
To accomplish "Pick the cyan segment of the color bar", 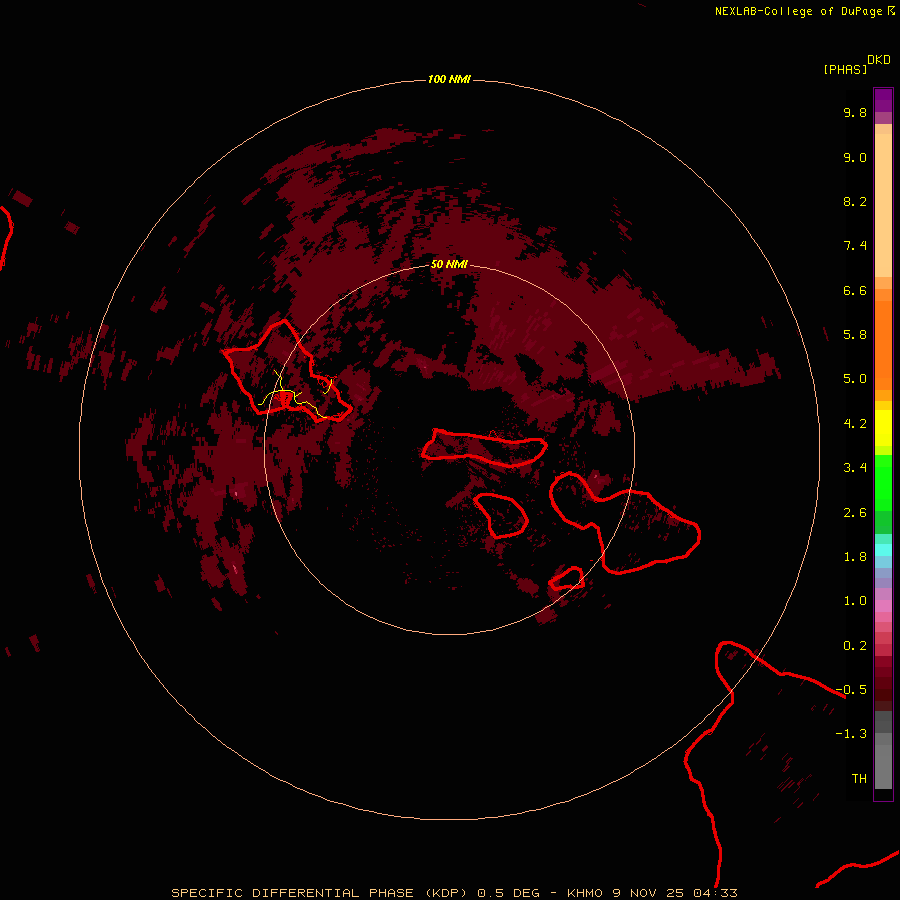I will click(883, 549).
